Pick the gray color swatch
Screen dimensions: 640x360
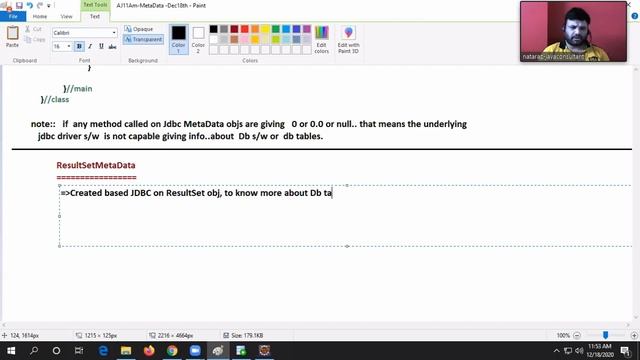[x=224, y=29]
